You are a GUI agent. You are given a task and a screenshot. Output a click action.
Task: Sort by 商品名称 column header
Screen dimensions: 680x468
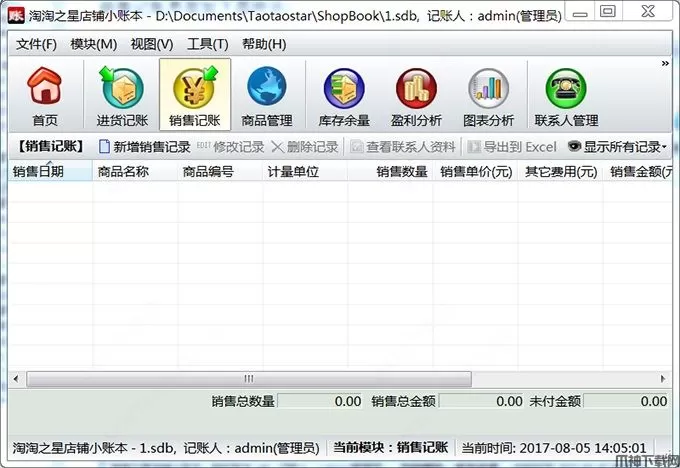click(x=135, y=171)
